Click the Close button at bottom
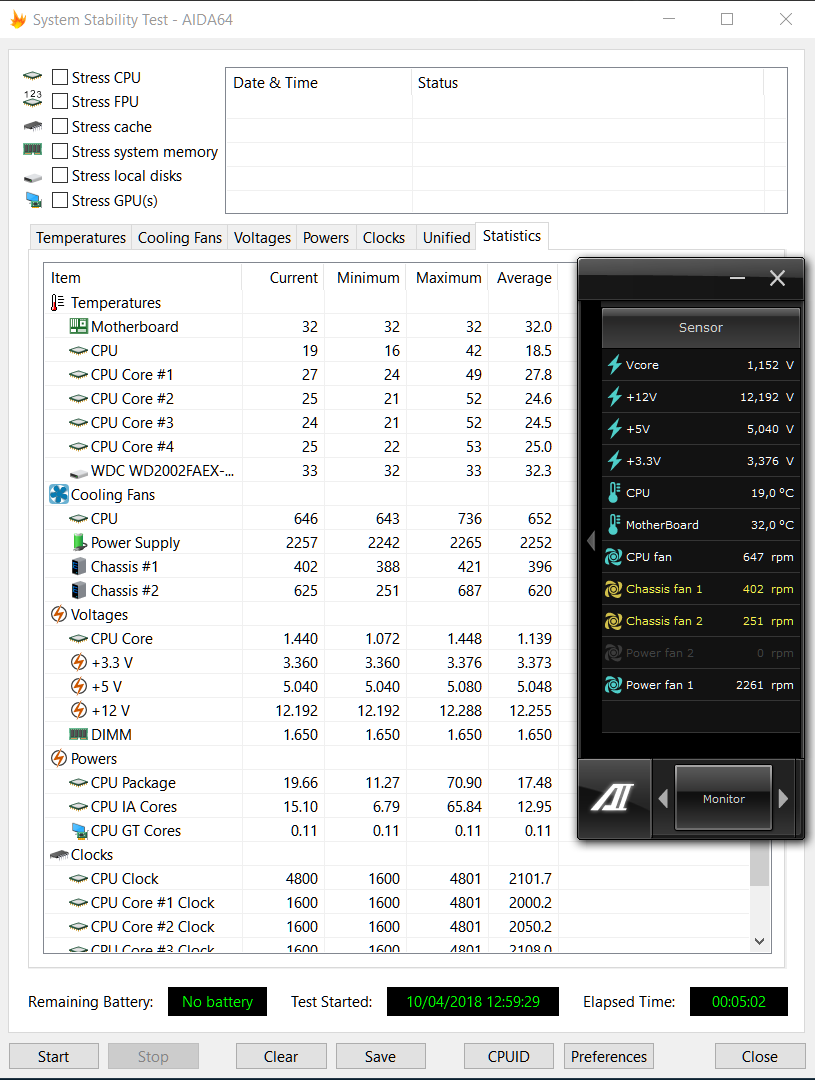This screenshot has height=1080, width=815. click(x=760, y=1056)
